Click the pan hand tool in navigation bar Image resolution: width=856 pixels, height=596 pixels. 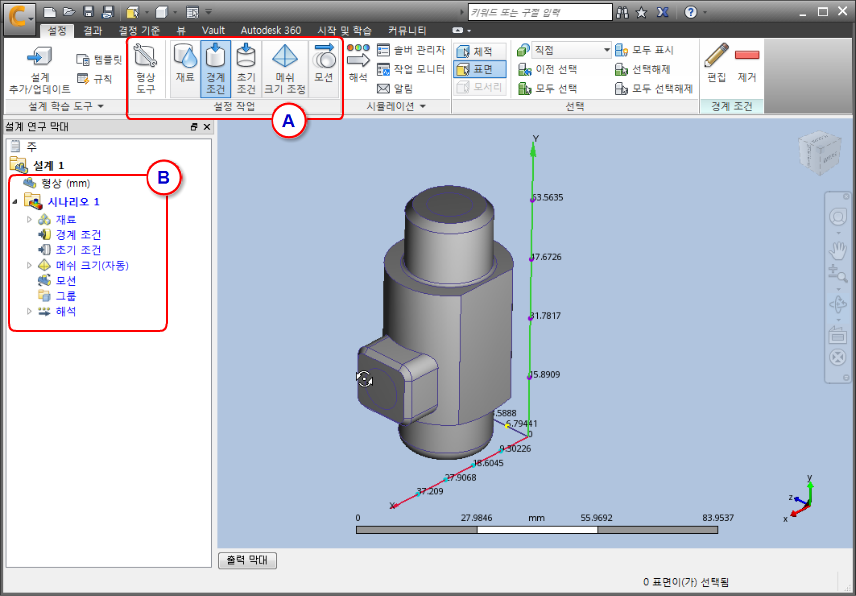[x=838, y=251]
